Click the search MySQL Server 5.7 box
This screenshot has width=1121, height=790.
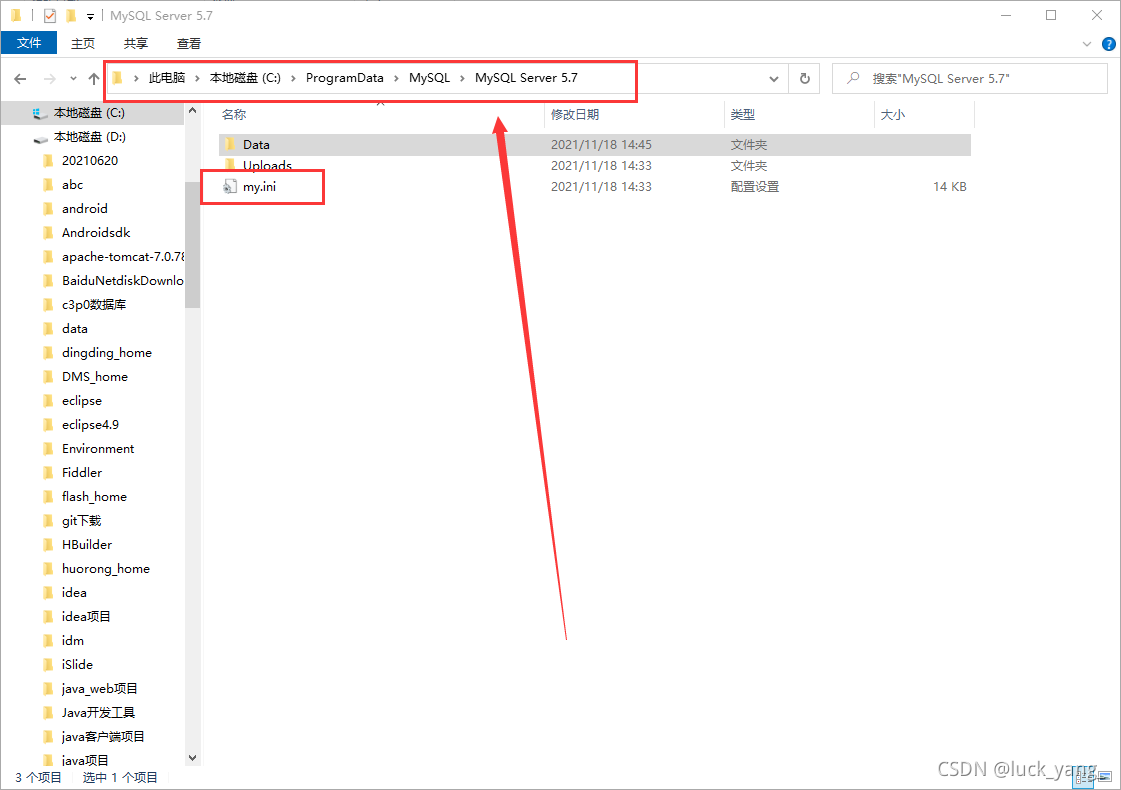coord(969,79)
